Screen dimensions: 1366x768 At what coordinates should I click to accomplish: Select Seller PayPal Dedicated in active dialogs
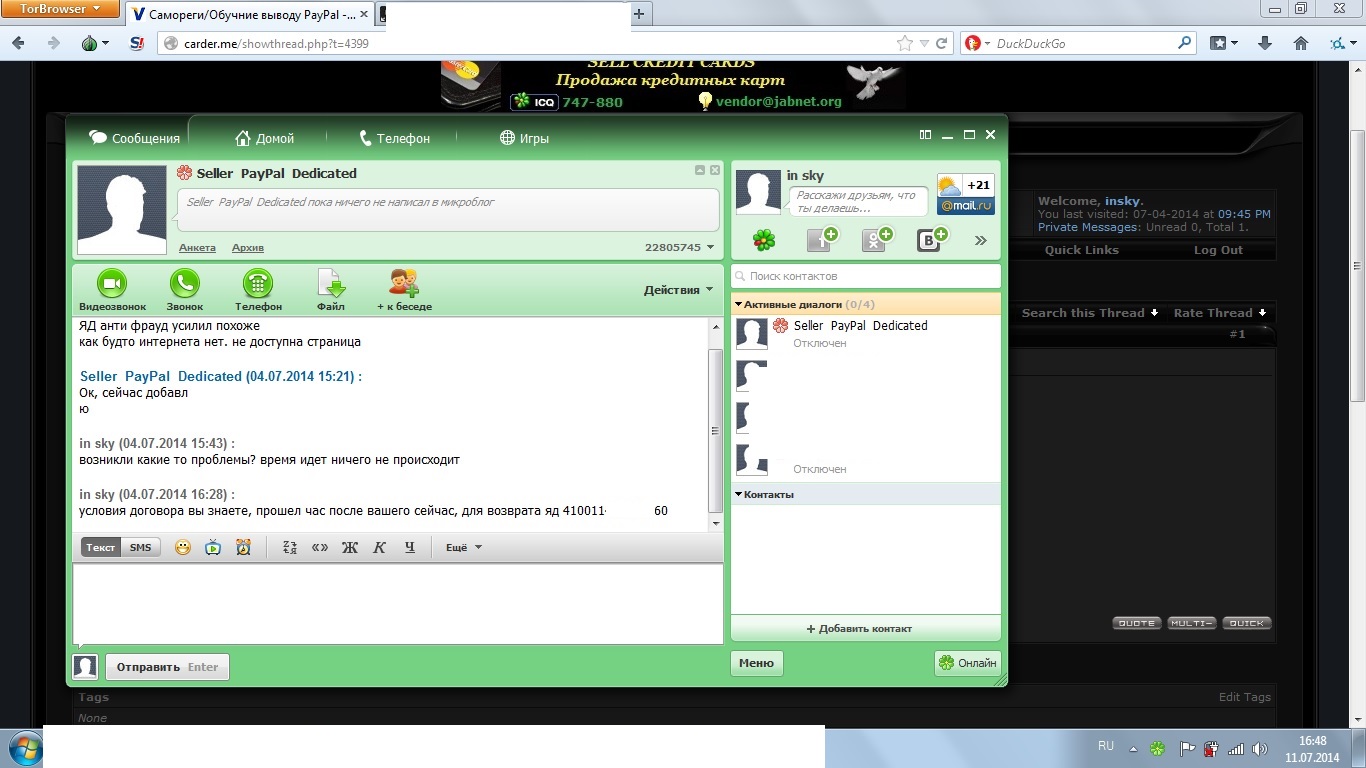(x=866, y=333)
